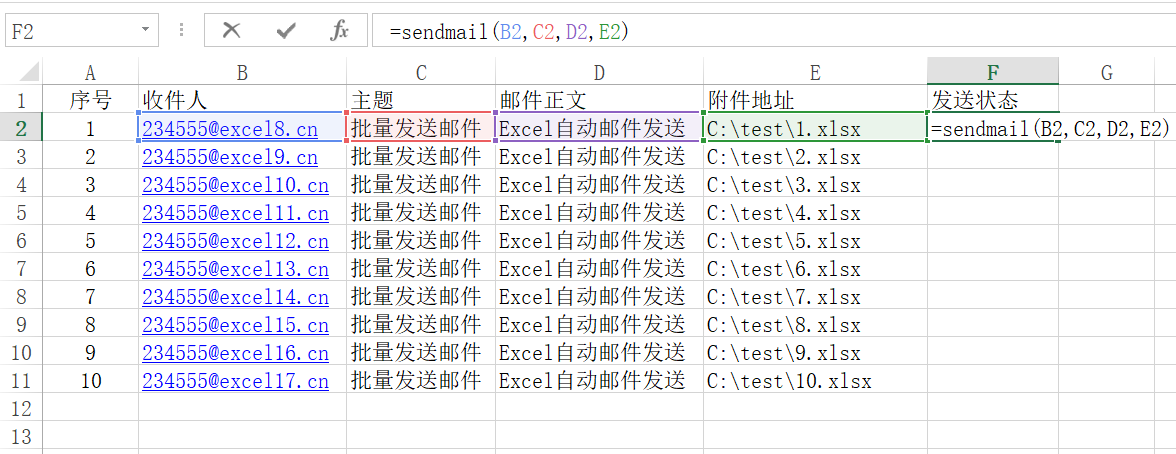This screenshot has height=454, width=1176.
Task: Select cell C:\test\1.xlsx
Action: (815, 128)
